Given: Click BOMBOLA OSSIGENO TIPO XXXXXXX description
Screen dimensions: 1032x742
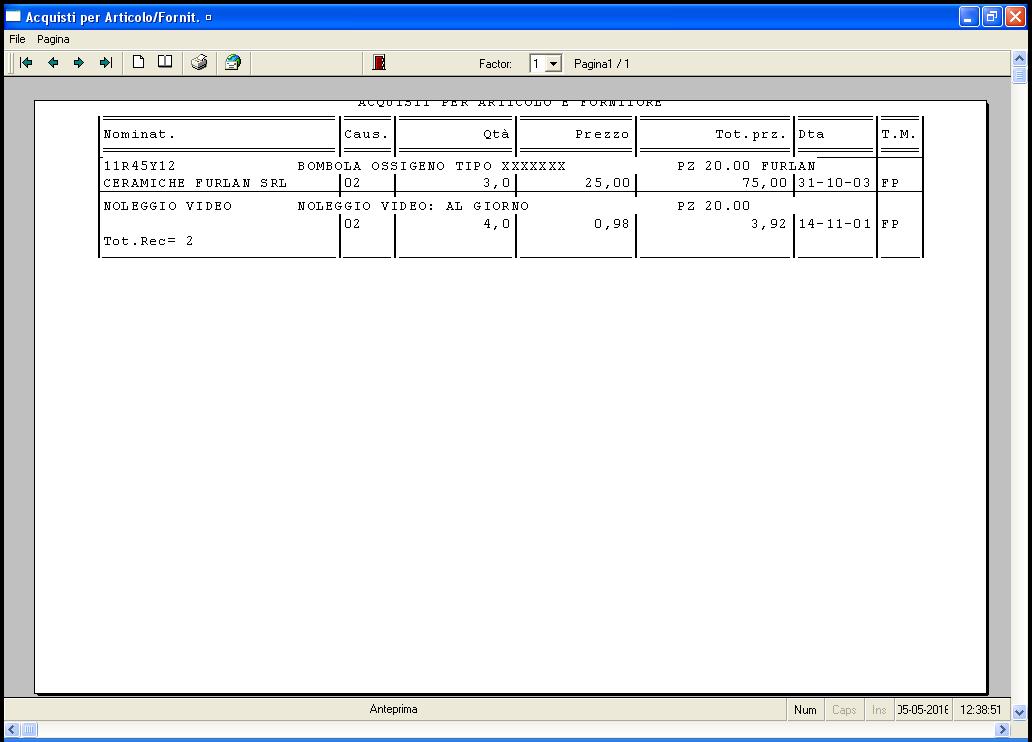Looking at the screenshot, I should coord(432,166).
